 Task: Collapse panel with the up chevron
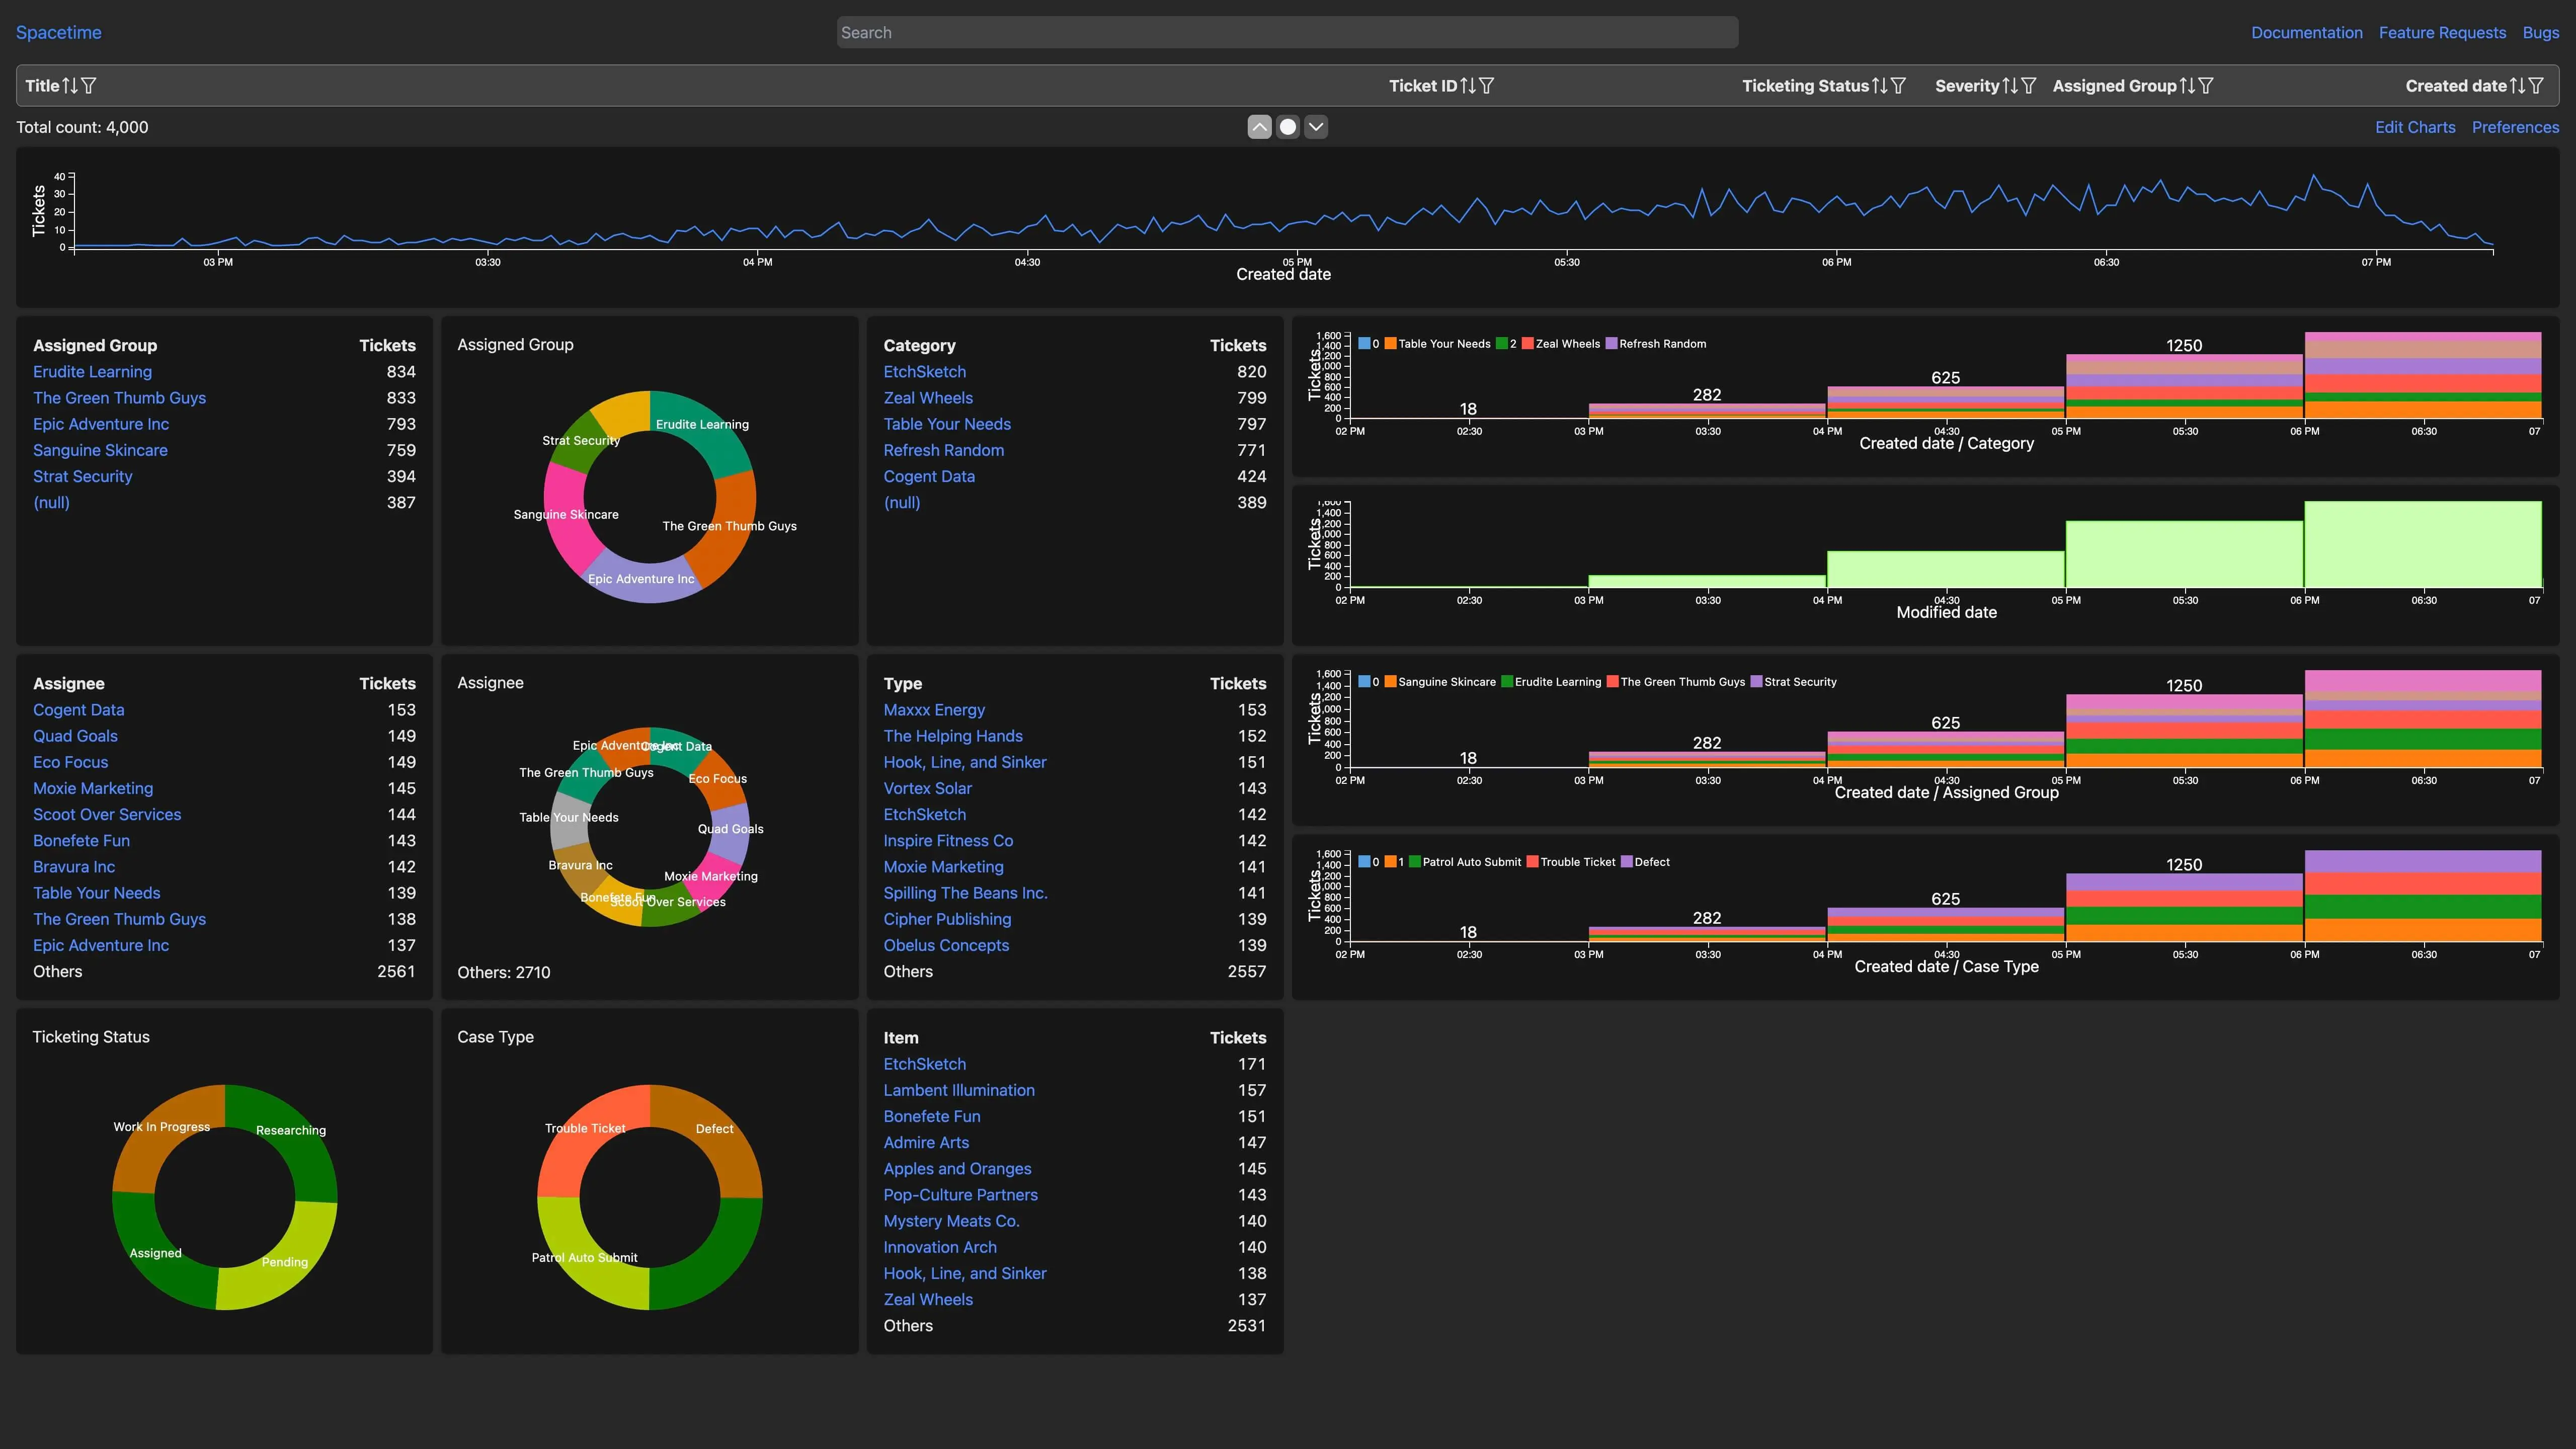tap(1259, 127)
